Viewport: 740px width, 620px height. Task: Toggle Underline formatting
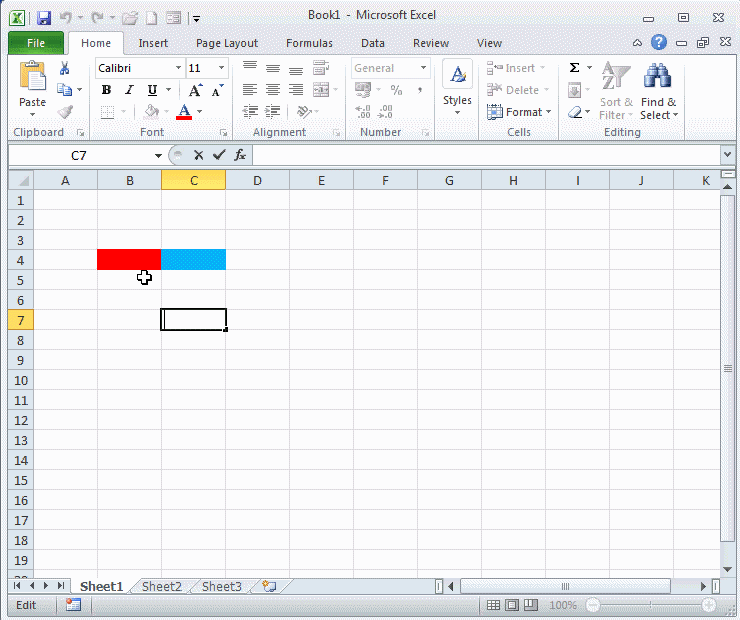pos(152,90)
